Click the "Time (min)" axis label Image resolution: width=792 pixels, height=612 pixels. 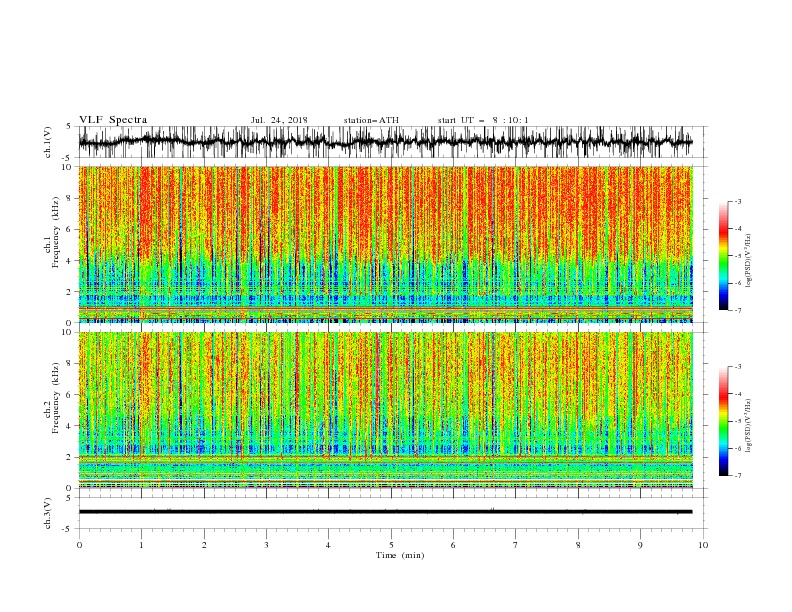click(x=400, y=555)
